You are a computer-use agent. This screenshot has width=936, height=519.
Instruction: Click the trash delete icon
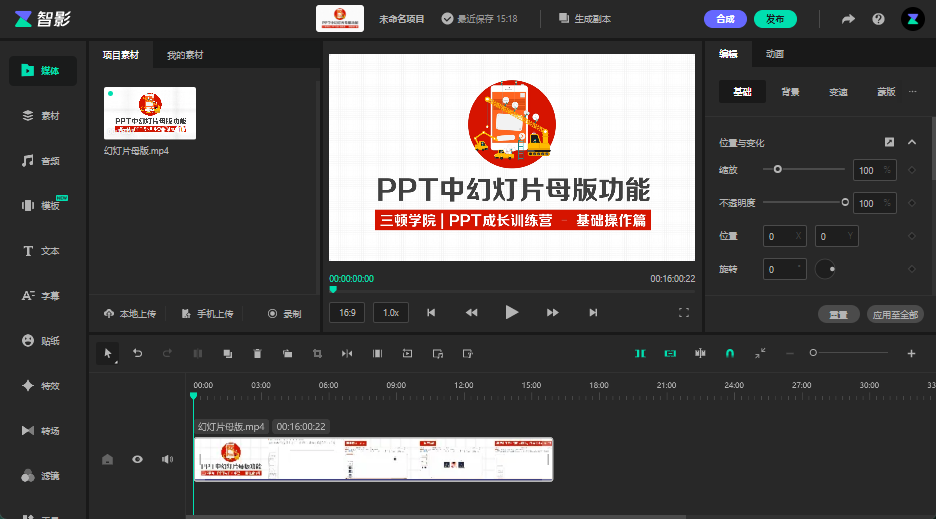[x=257, y=354]
